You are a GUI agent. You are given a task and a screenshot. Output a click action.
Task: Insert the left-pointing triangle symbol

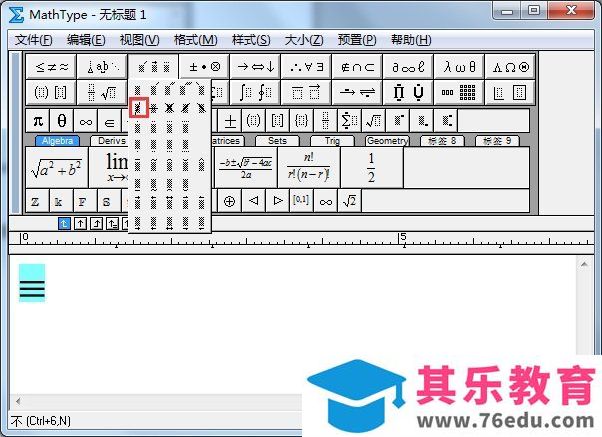pos(253,201)
